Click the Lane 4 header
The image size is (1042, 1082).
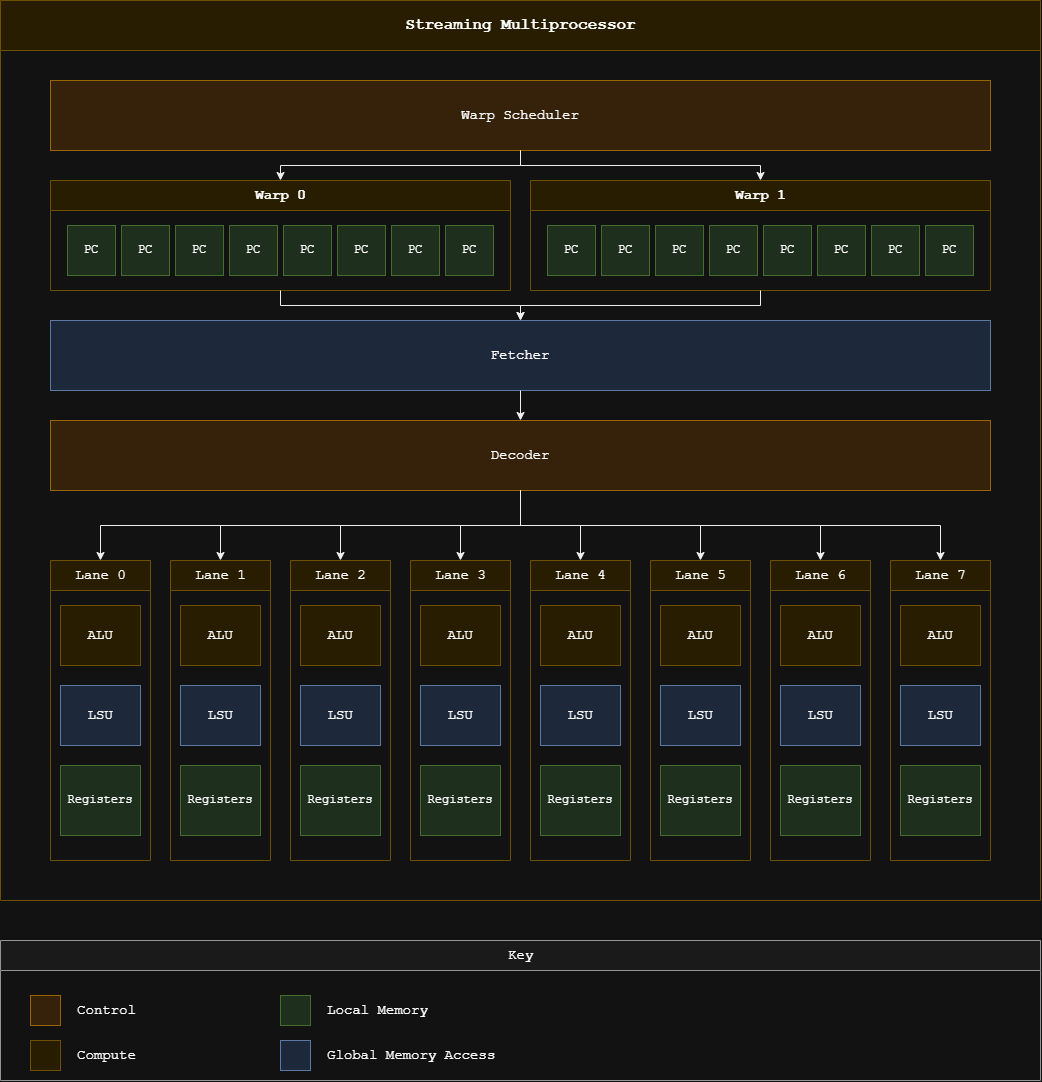pos(580,576)
